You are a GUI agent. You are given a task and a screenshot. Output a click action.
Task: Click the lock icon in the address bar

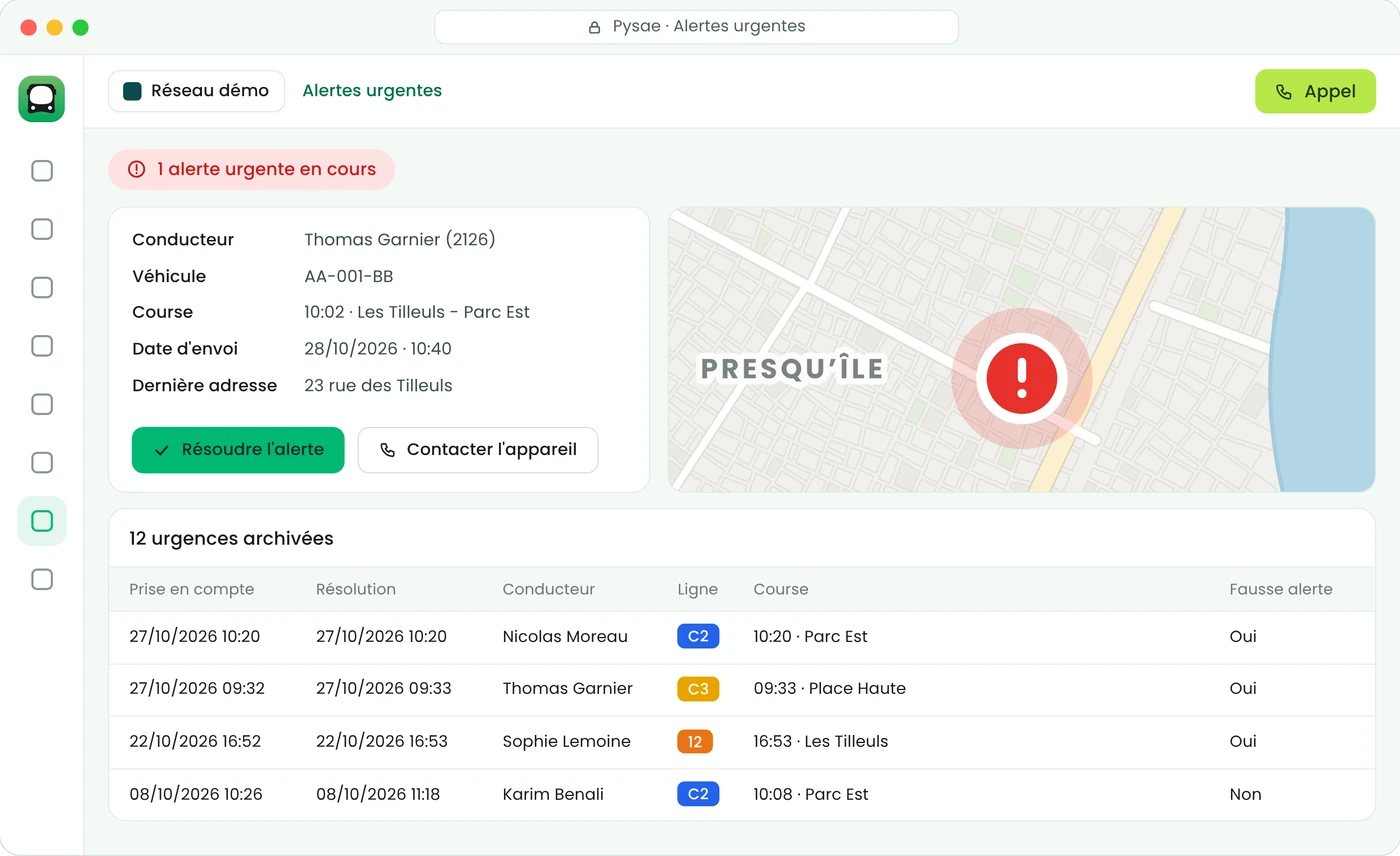(x=594, y=27)
